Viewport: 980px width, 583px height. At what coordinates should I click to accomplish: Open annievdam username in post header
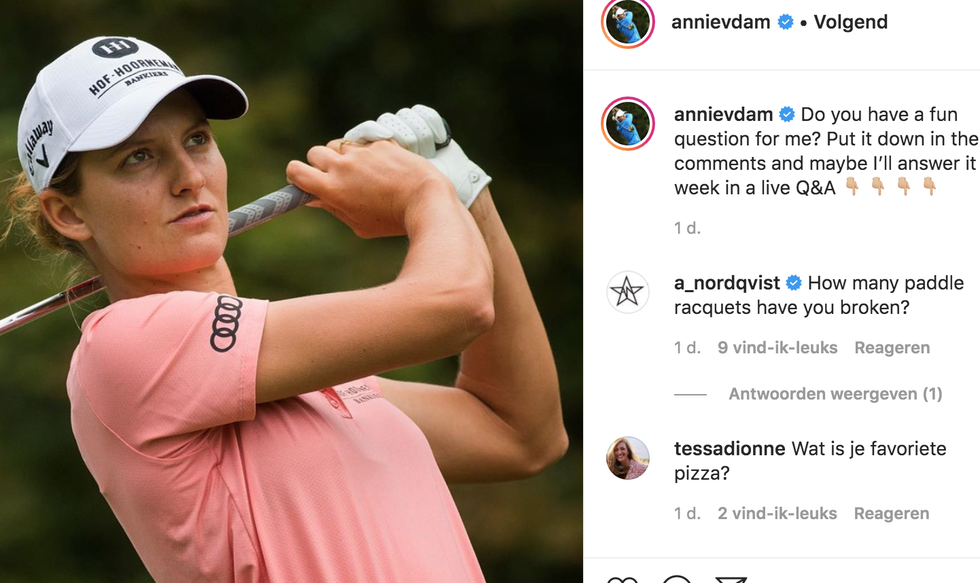point(721,22)
